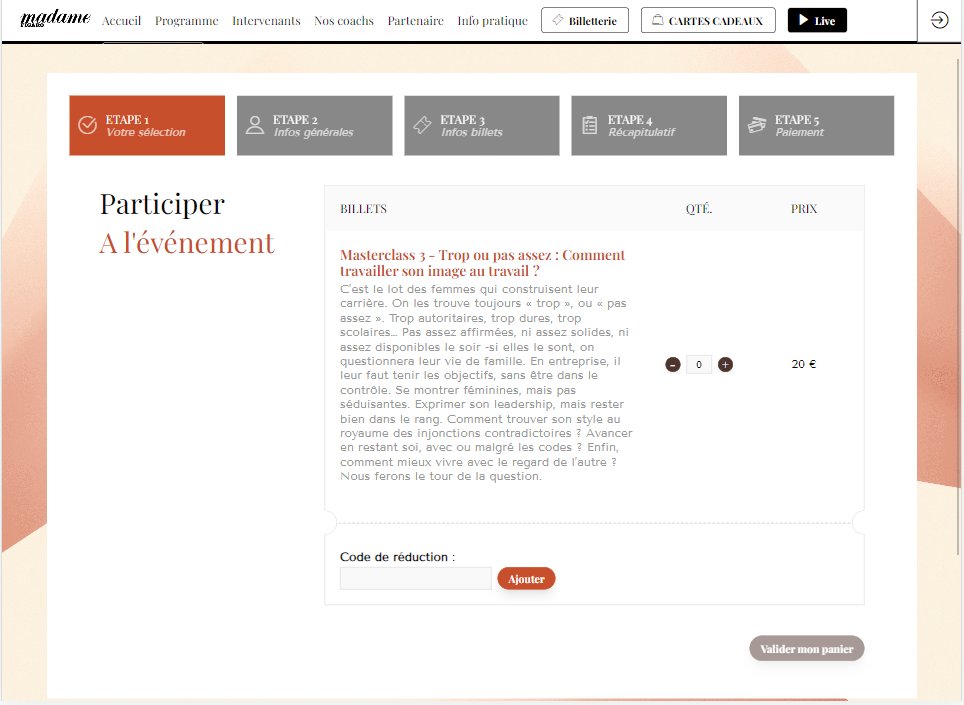964x705 pixels.
Task: Open Nos coachs page
Action: click(344, 21)
